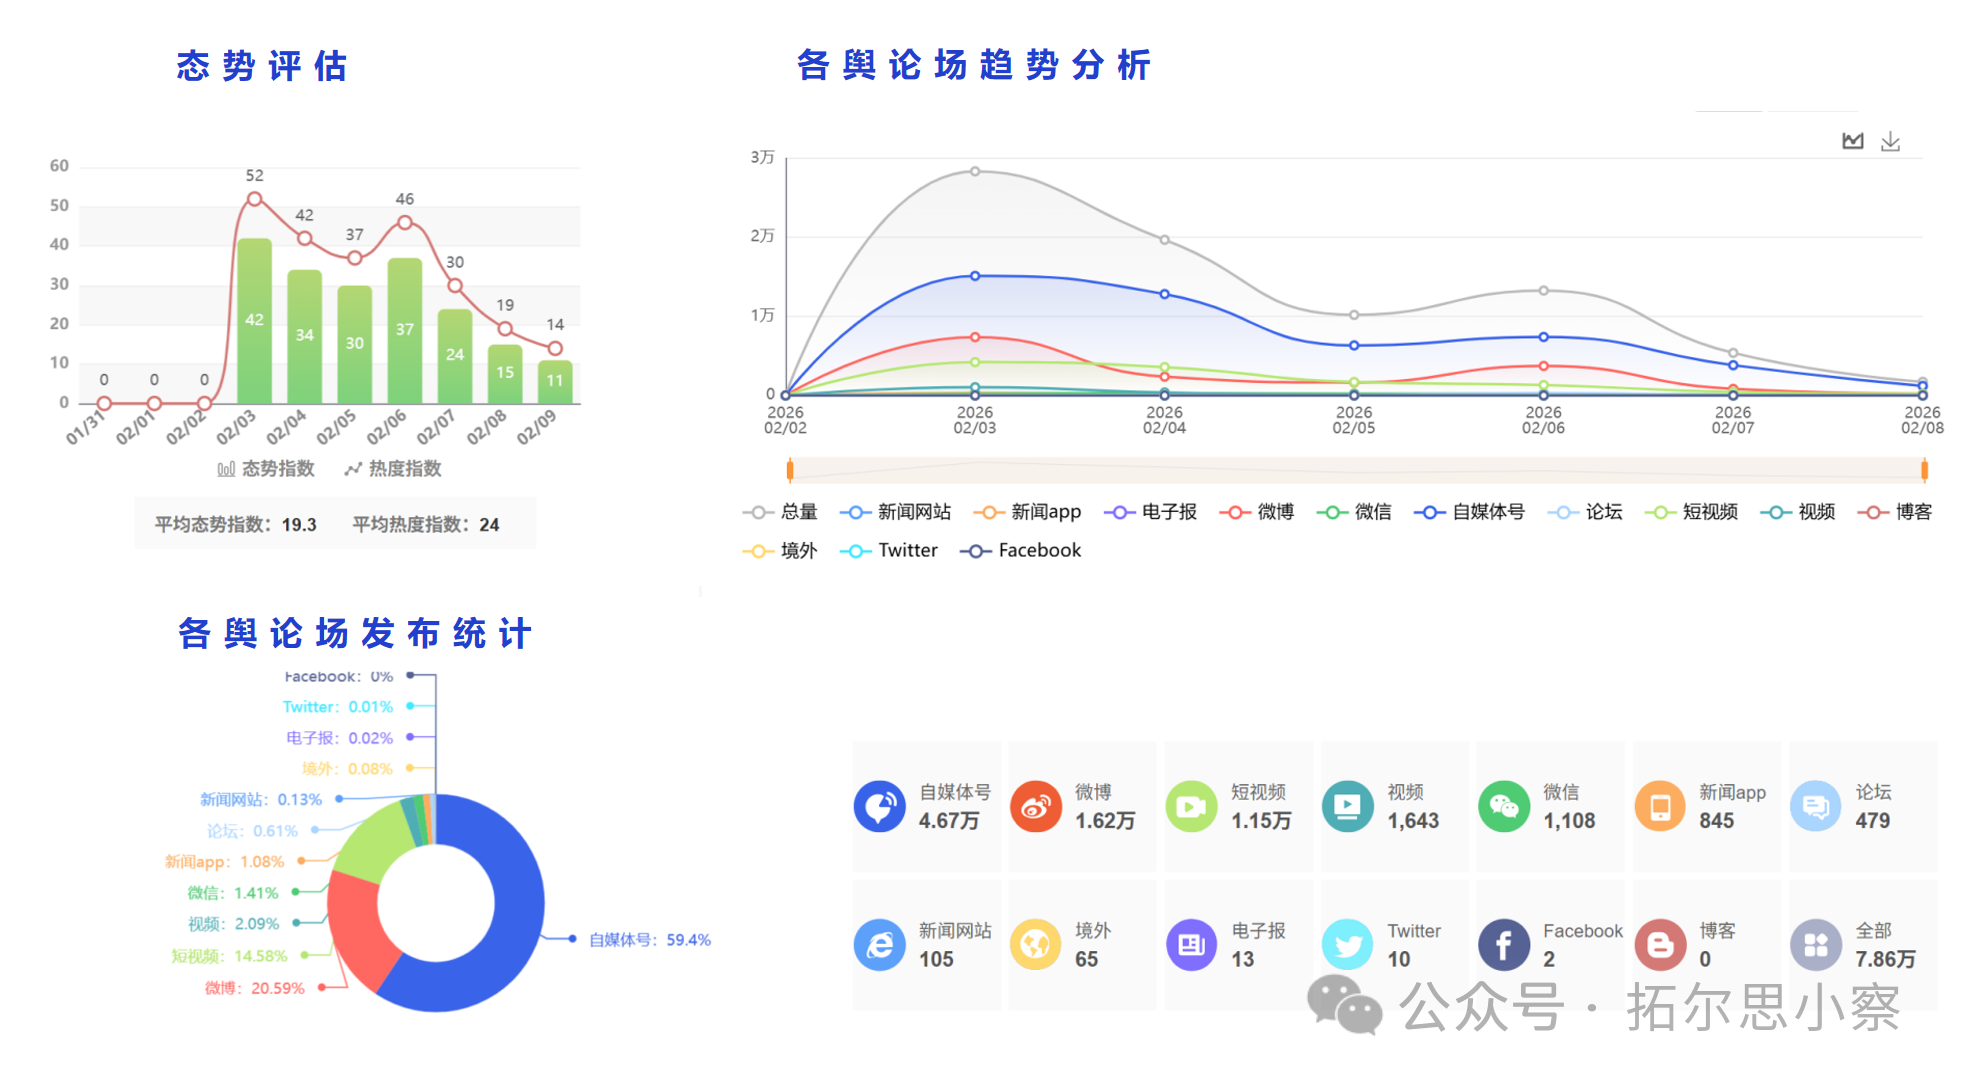Click the 微信 platform icon
The width and height of the screenshot is (1965, 1087).
[1503, 806]
